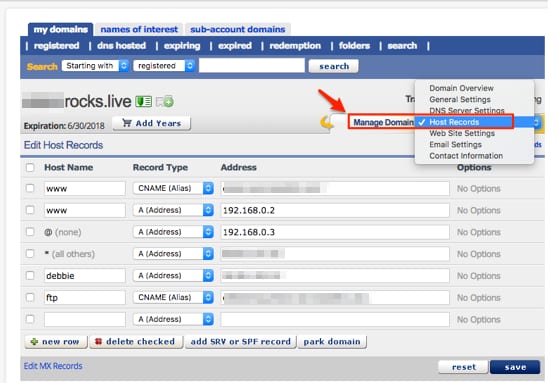558x386 pixels.
Task: Save the host record changes
Action: [515, 367]
